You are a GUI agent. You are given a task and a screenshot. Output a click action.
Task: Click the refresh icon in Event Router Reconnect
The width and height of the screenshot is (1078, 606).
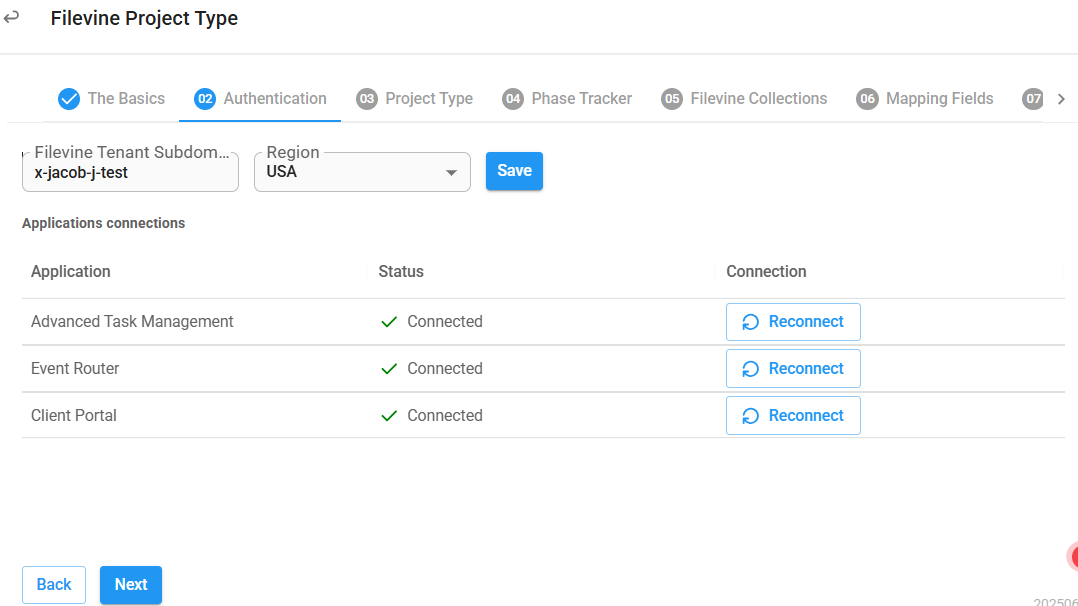(x=751, y=369)
